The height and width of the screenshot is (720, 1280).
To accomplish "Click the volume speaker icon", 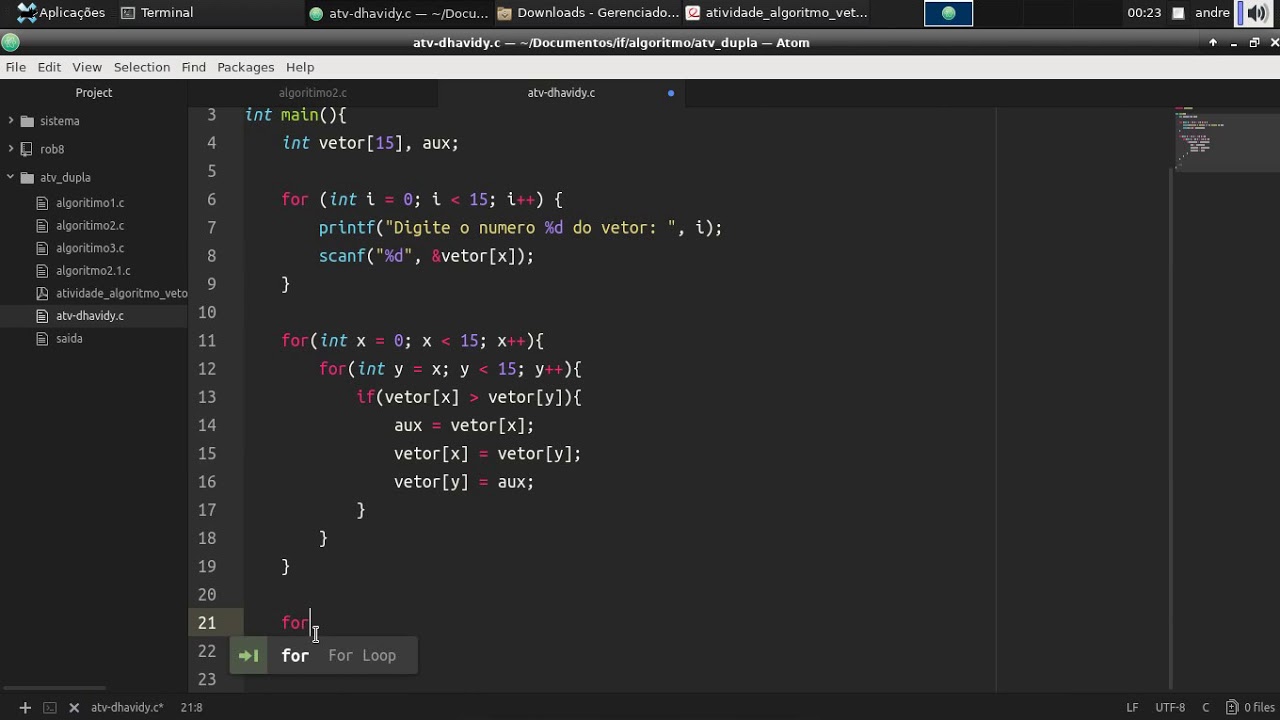I will (x=1257, y=13).
